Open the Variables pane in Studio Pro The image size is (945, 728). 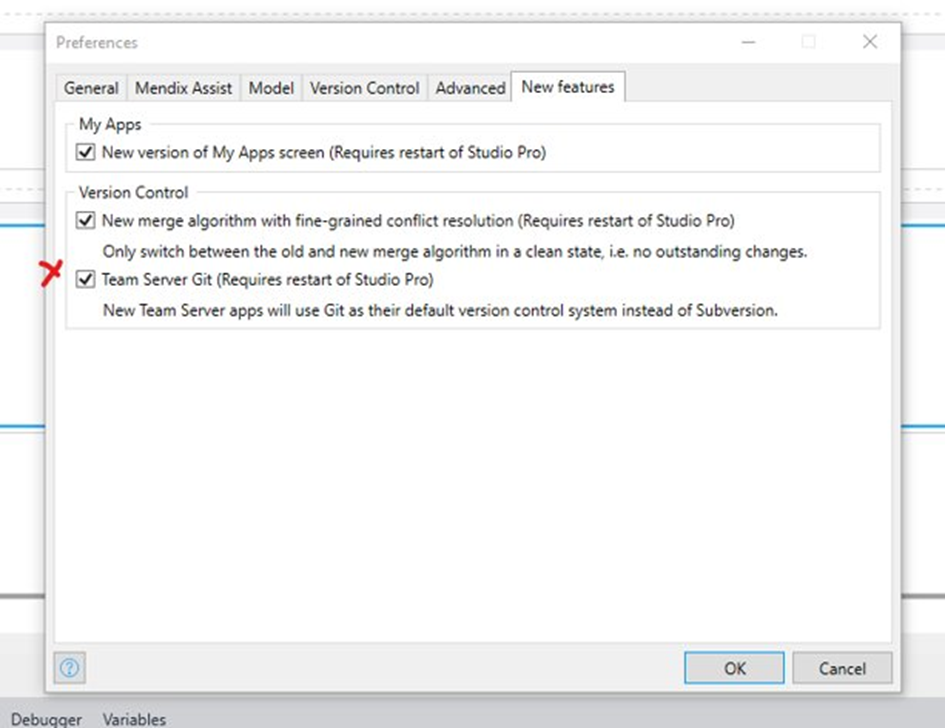pyautogui.click(x=134, y=720)
